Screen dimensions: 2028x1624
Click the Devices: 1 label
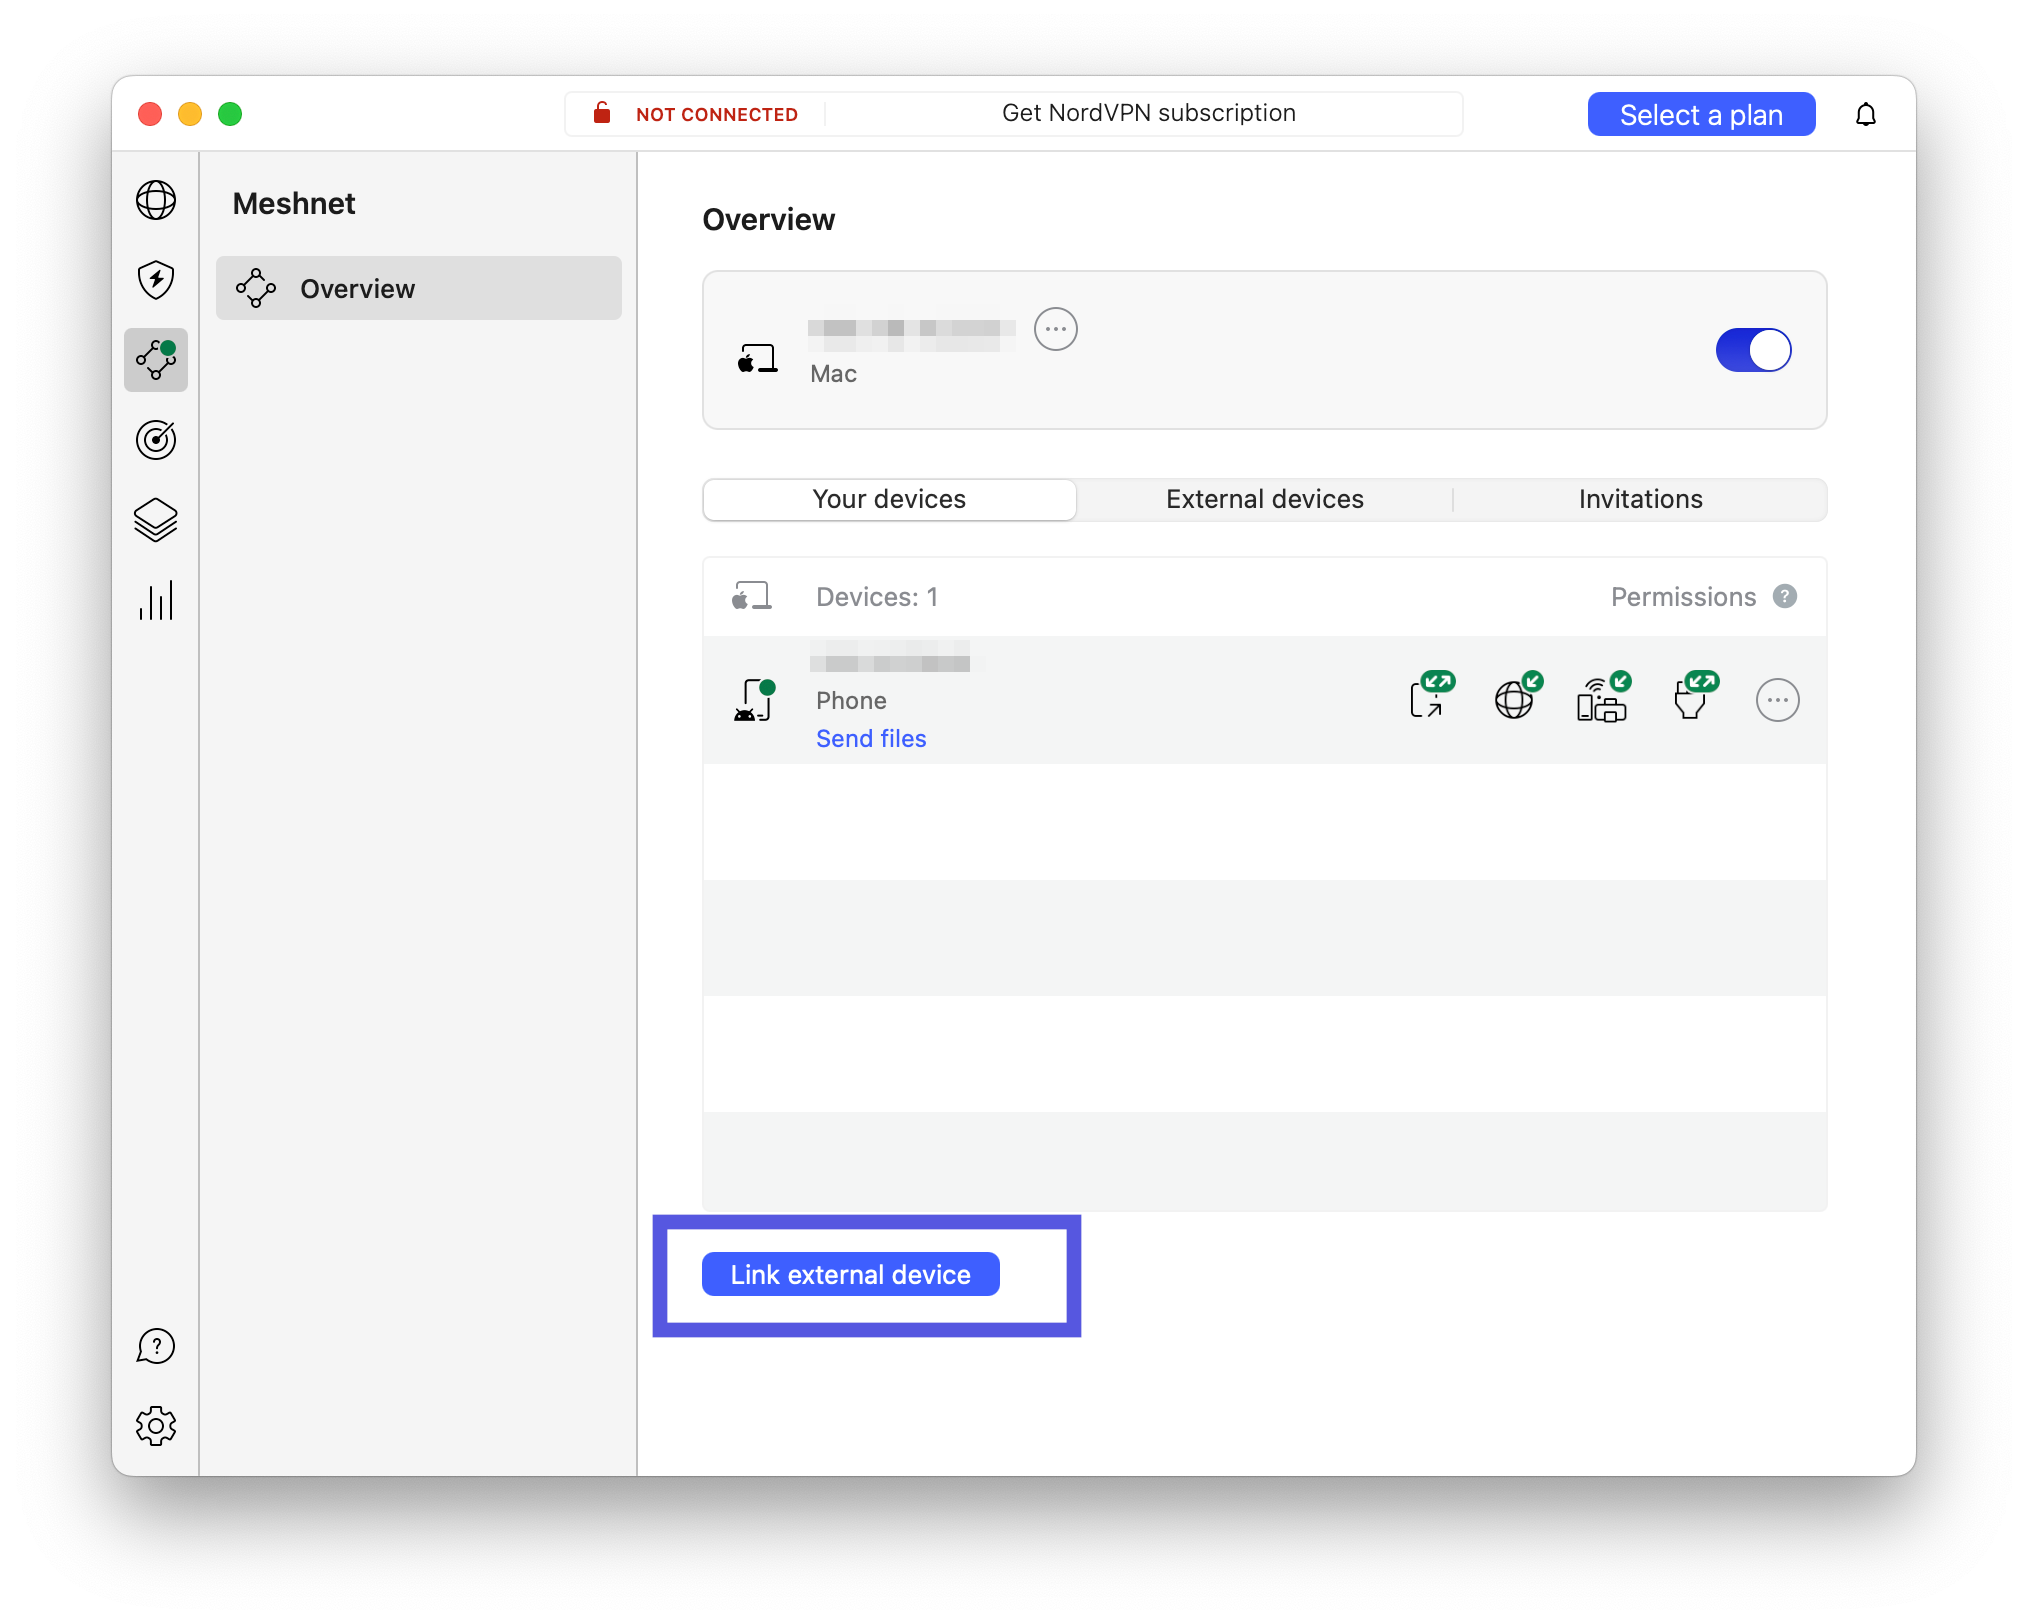coord(877,597)
